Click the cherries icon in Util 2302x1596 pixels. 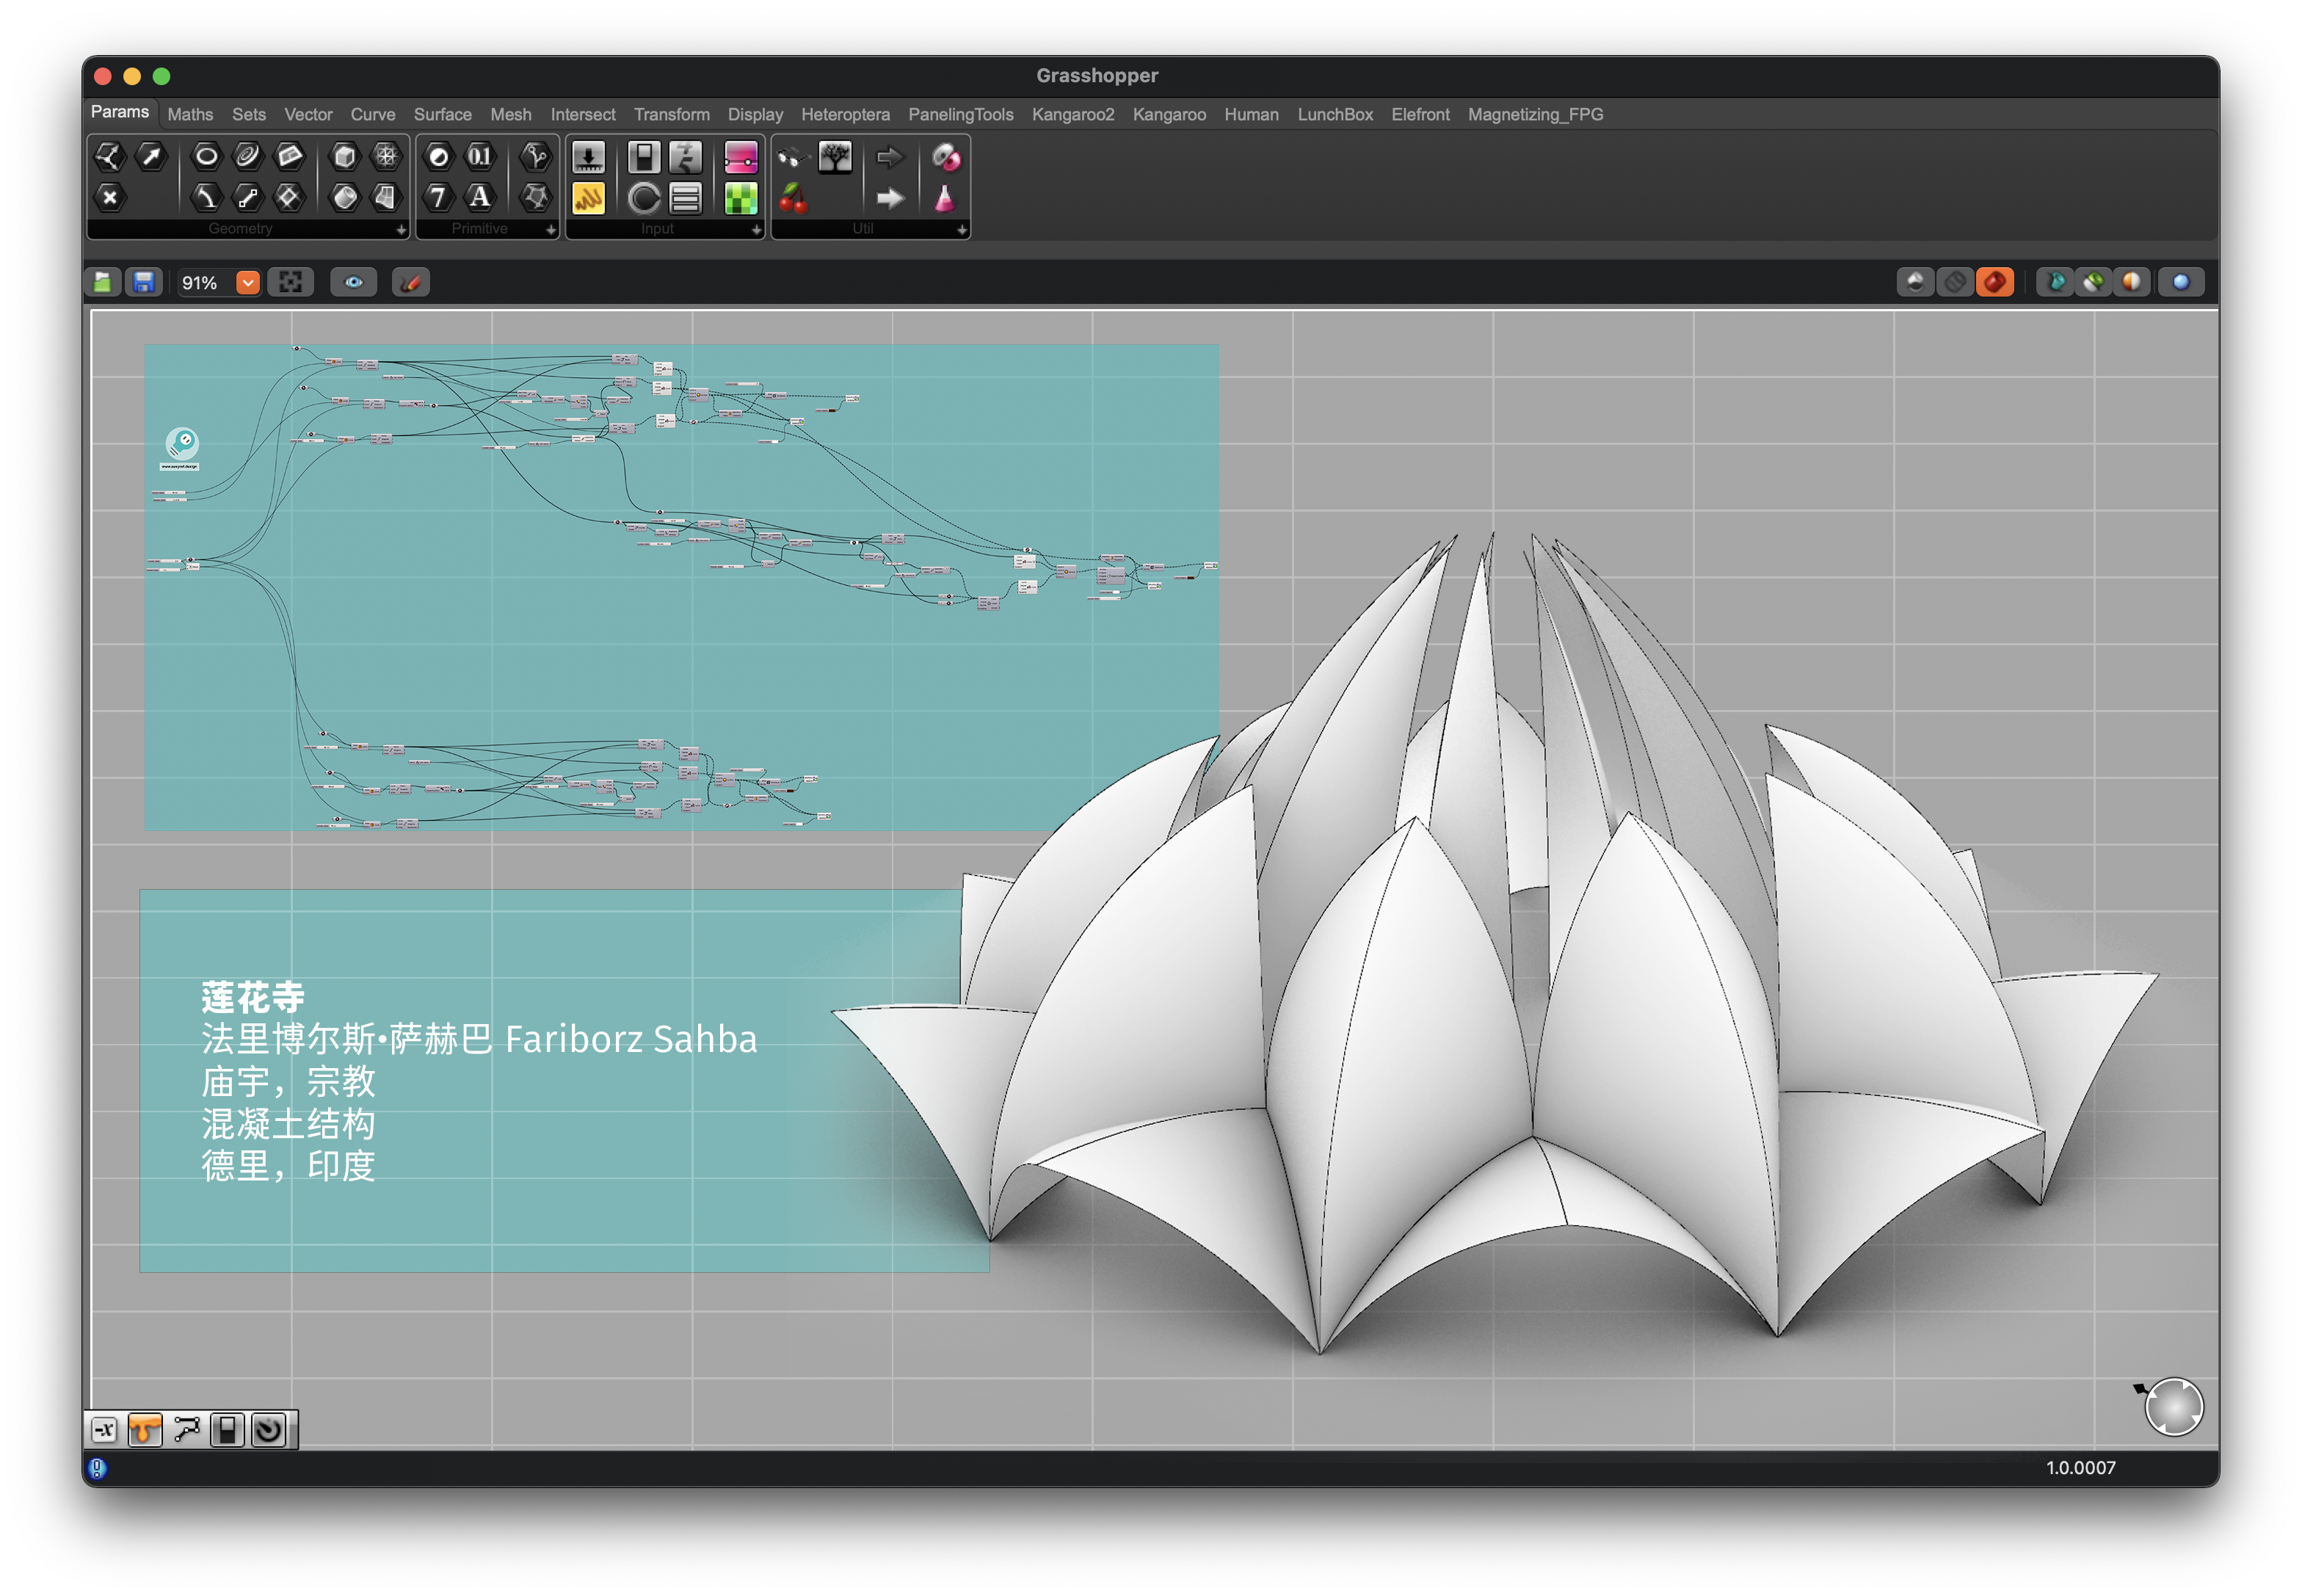794,198
